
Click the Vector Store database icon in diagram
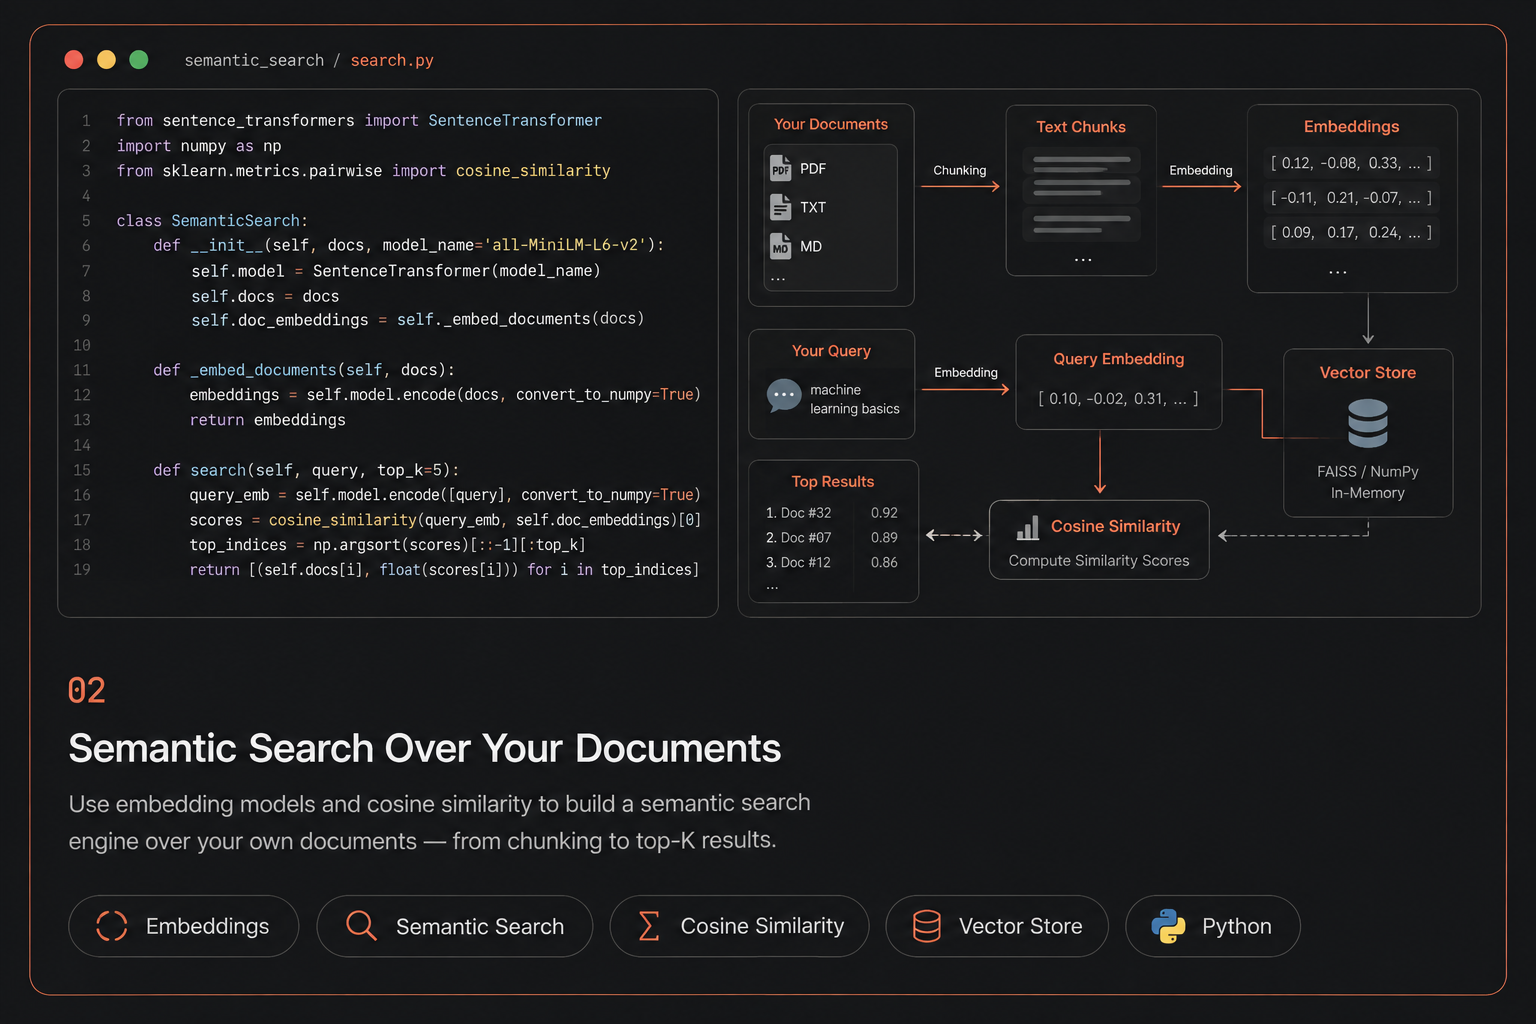[1367, 423]
